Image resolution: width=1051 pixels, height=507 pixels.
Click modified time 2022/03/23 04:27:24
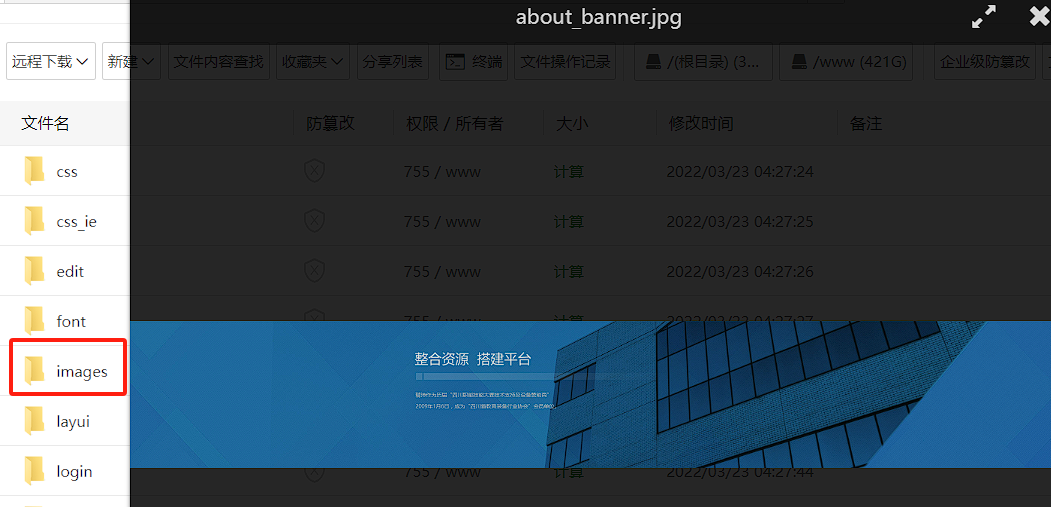pyautogui.click(x=740, y=172)
